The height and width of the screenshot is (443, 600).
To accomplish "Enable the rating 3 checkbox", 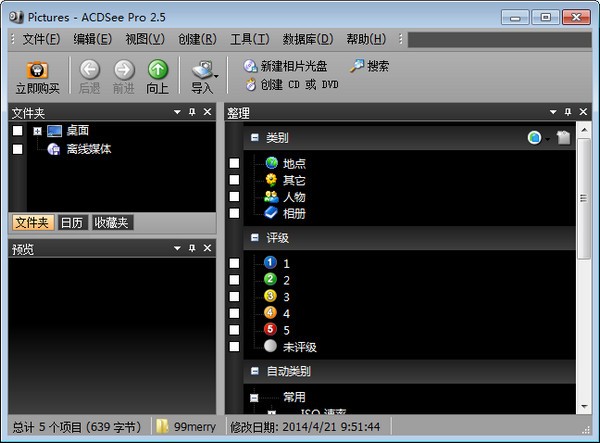I will pyautogui.click(x=234, y=296).
